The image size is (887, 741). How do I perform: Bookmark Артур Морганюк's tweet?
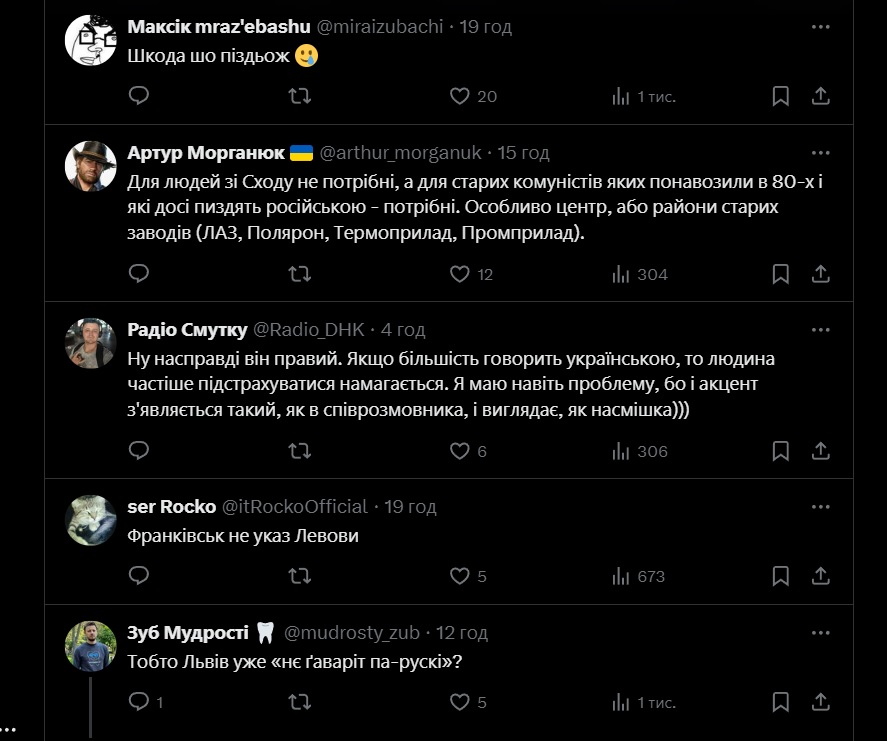[x=781, y=274]
